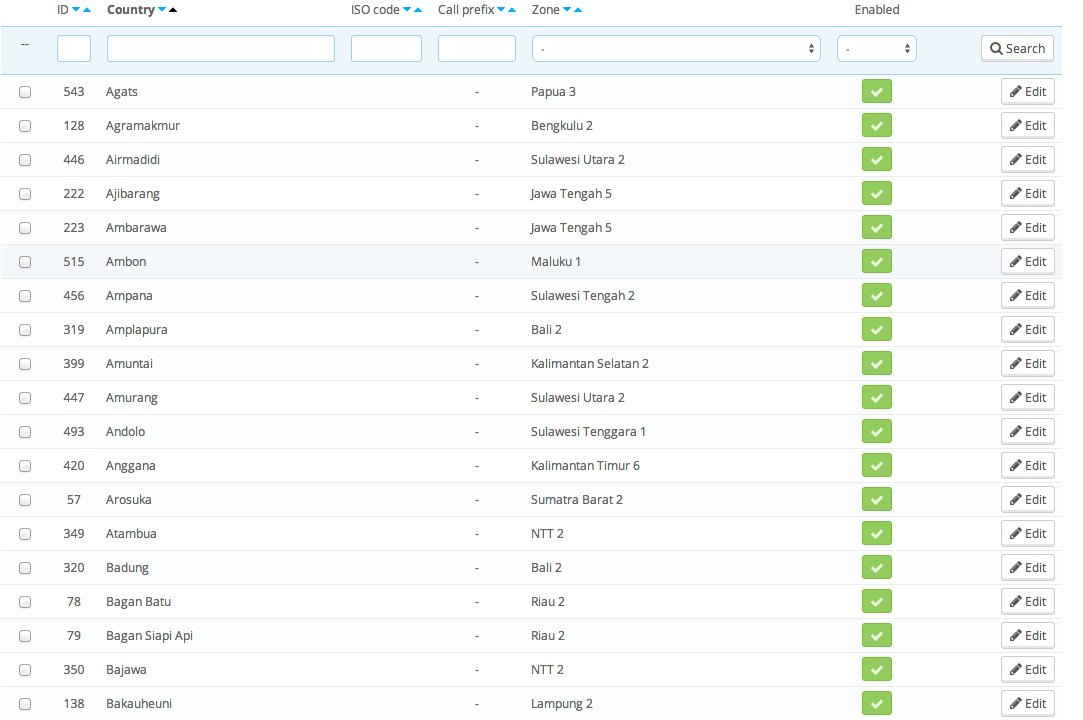Open the Enabled filter dropdown
The width and height of the screenshot is (1083, 720).
pos(876,48)
